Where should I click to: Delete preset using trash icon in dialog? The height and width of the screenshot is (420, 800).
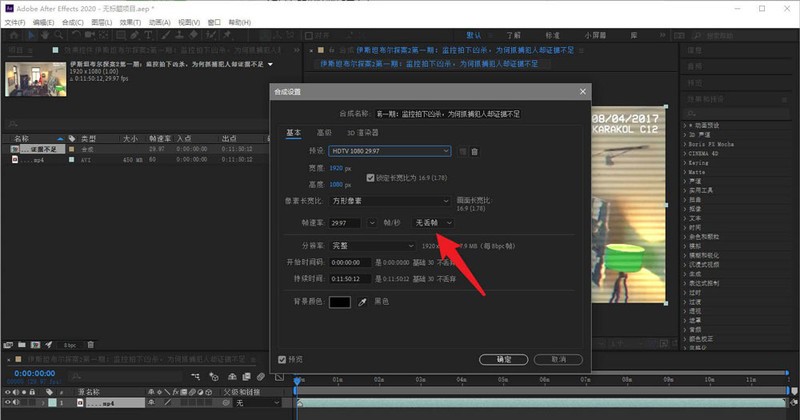point(475,151)
